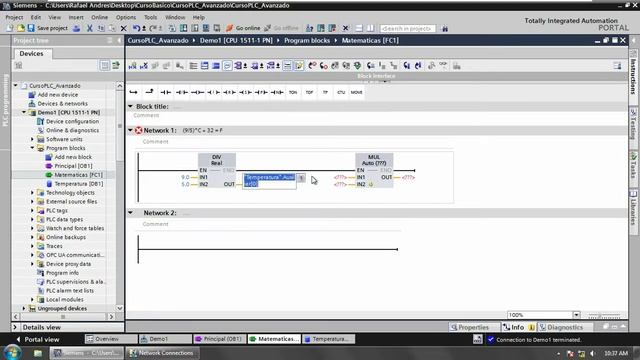
Task: Open Device configuration tree item
Action: pyautogui.click(x=72, y=121)
